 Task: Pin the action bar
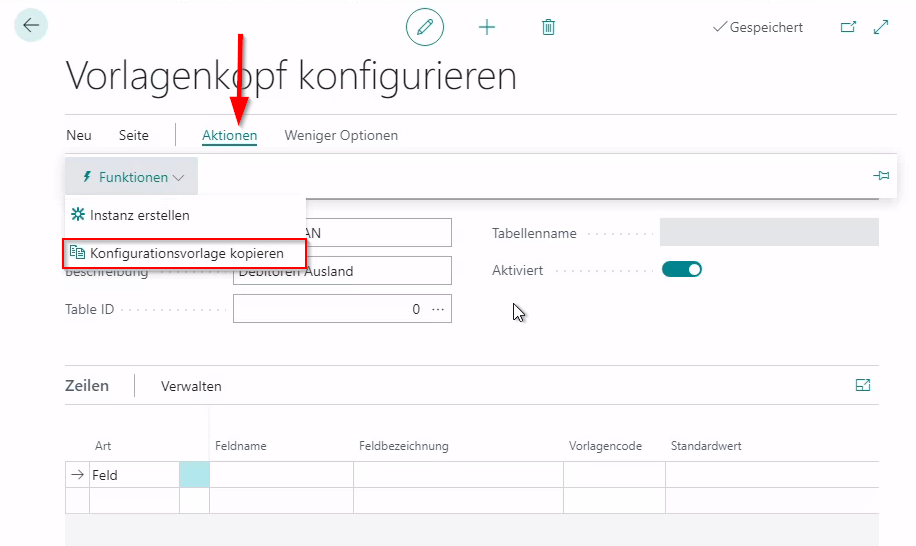point(881,175)
